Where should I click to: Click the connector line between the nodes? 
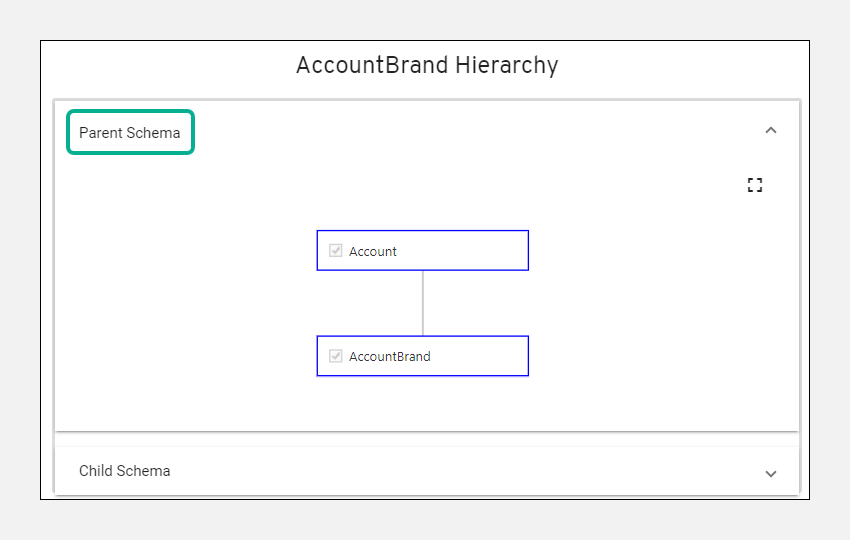pyautogui.click(x=423, y=303)
